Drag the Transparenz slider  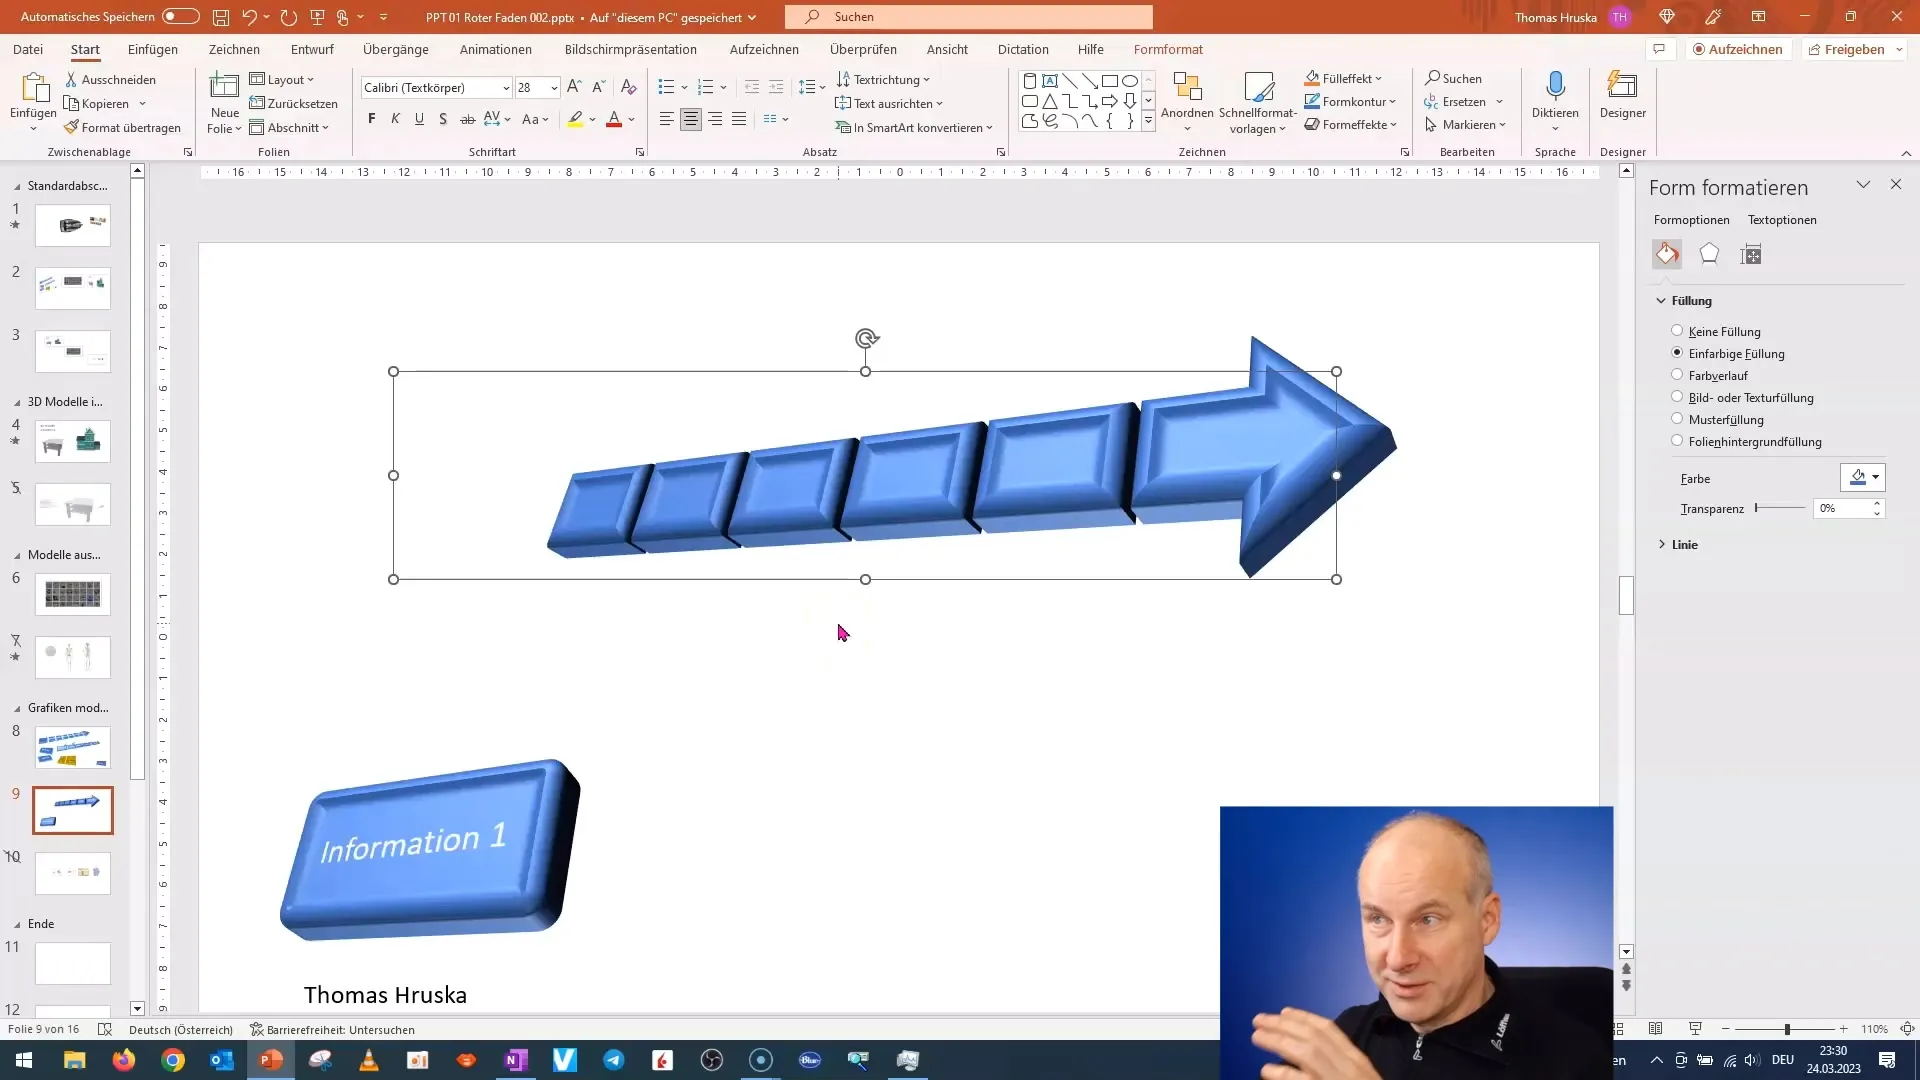coord(1758,508)
